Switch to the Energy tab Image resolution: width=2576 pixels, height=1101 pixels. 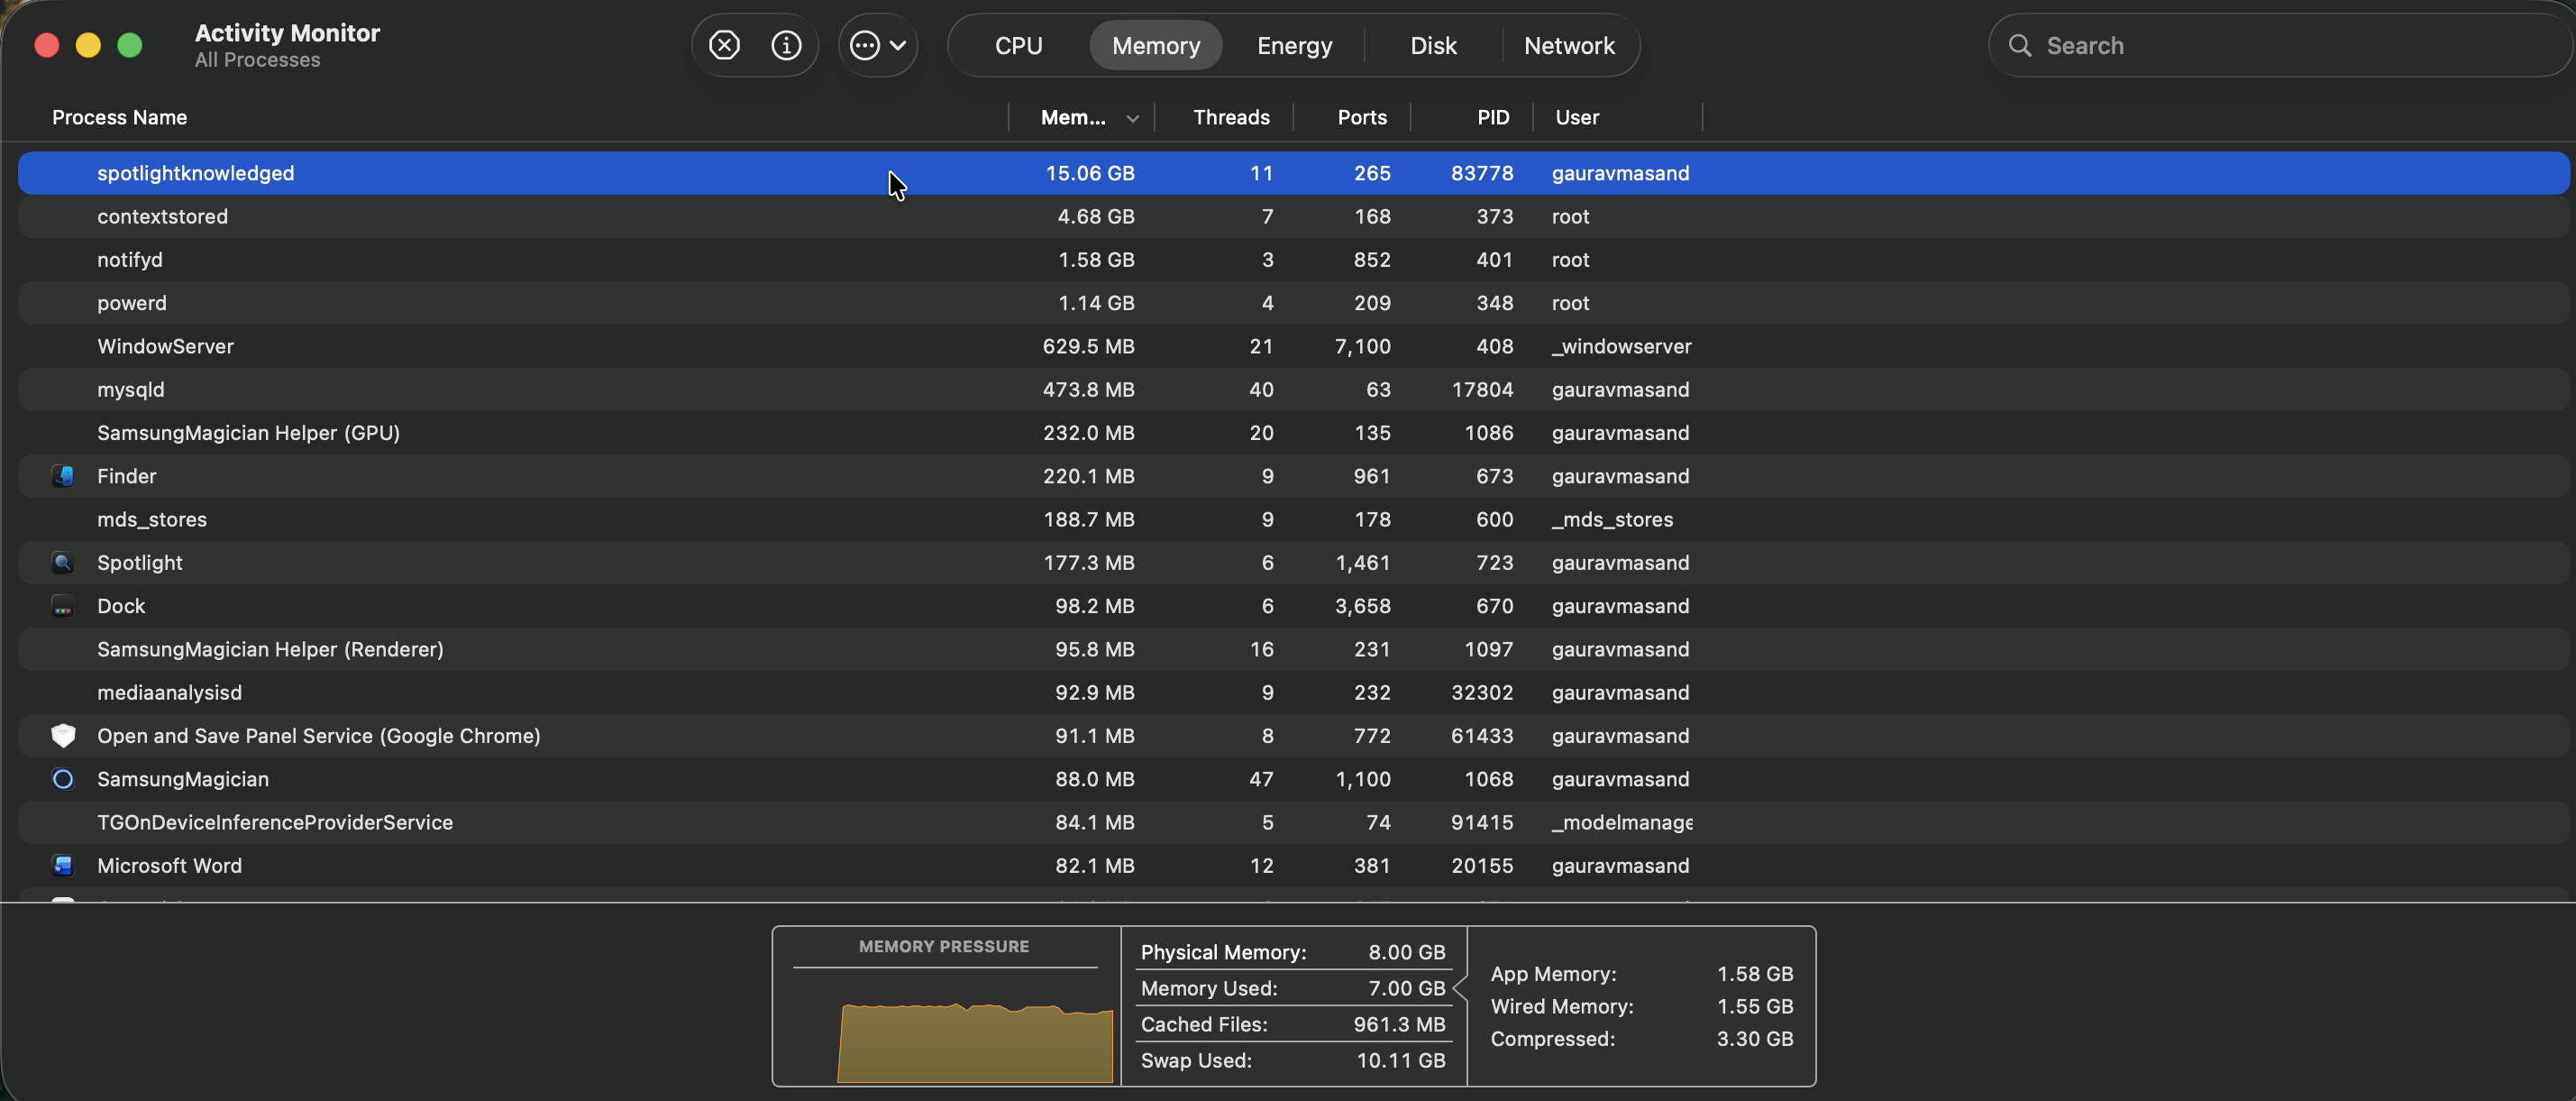pyautogui.click(x=1294, y=45)
